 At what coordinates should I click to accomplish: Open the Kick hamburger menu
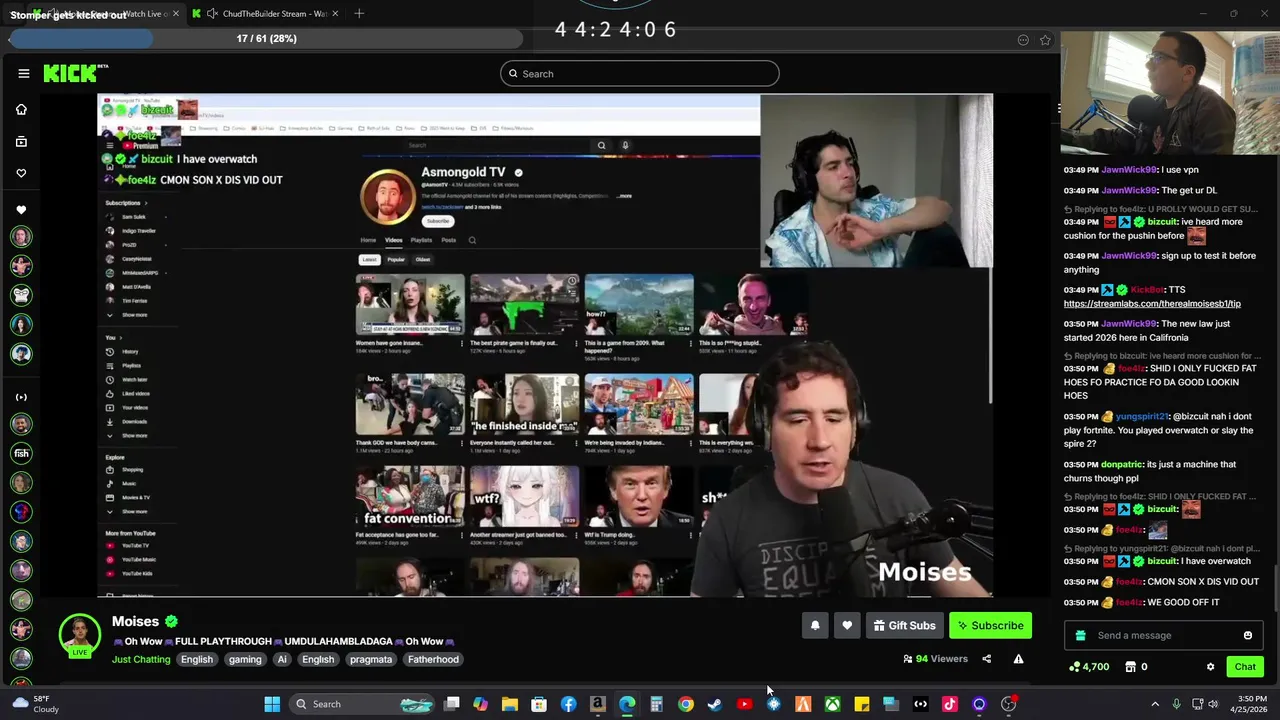[23, 73]
